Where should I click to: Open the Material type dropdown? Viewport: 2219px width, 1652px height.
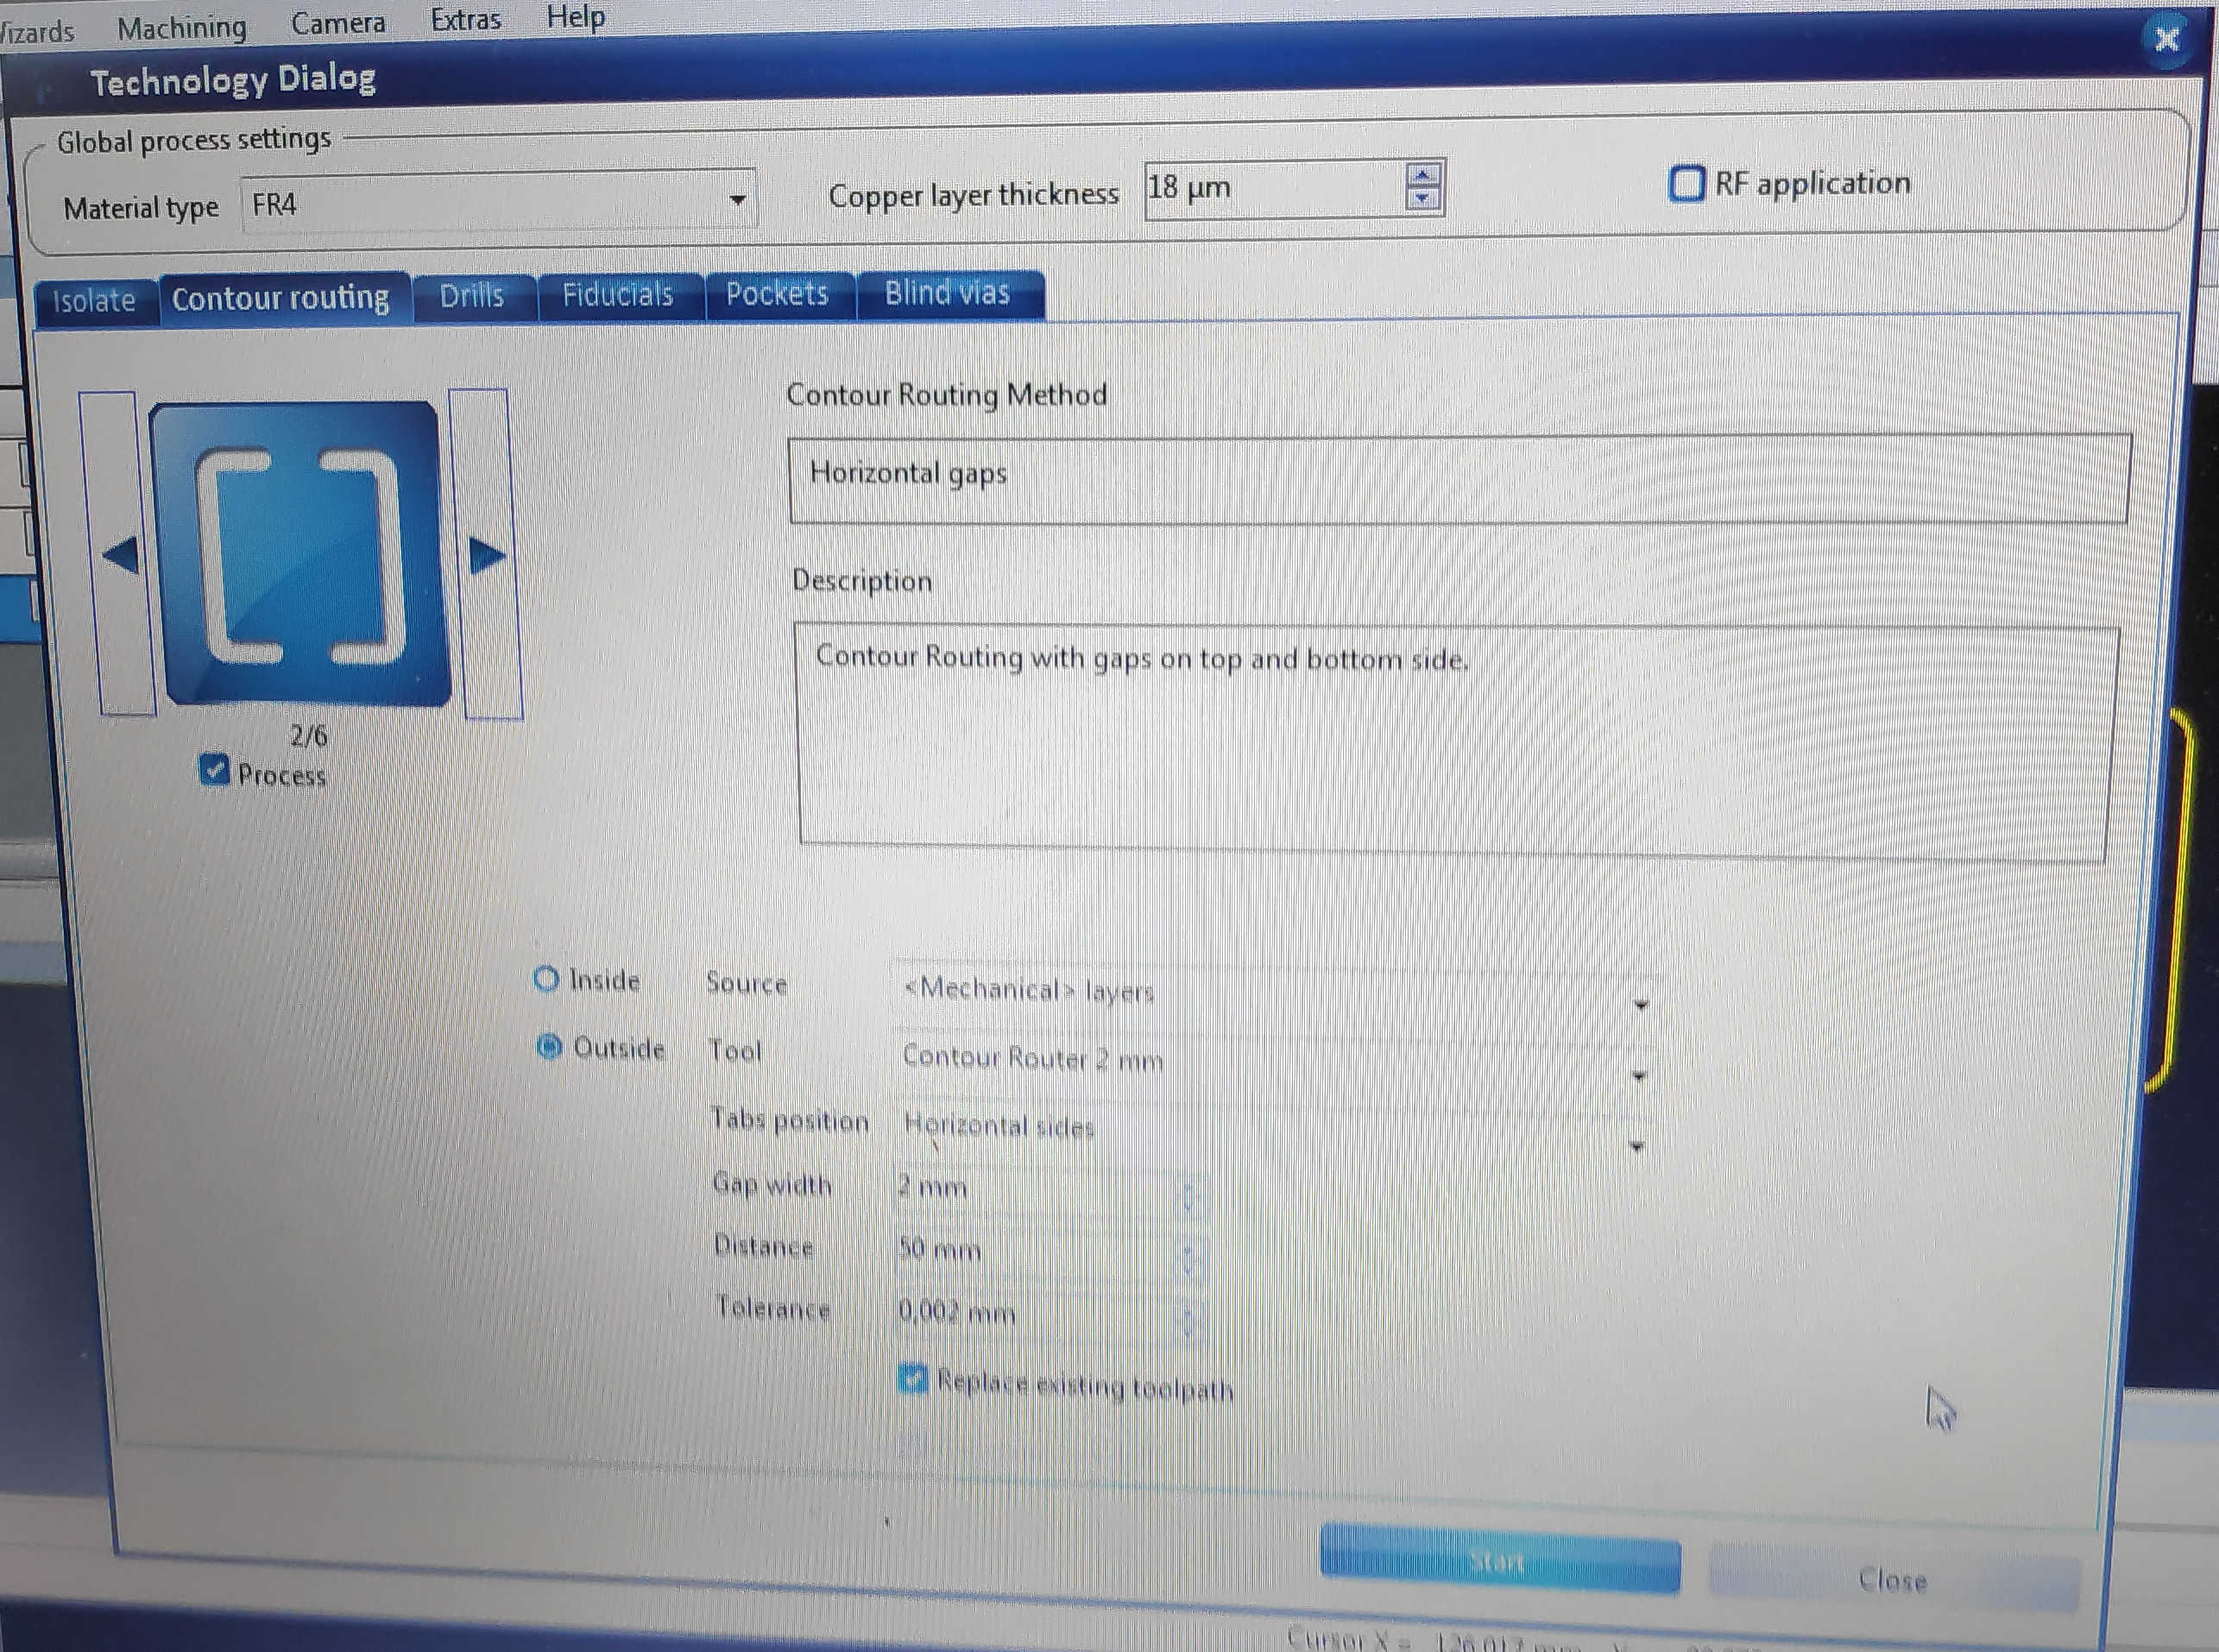pyautogui.click(x=738, y=201)
